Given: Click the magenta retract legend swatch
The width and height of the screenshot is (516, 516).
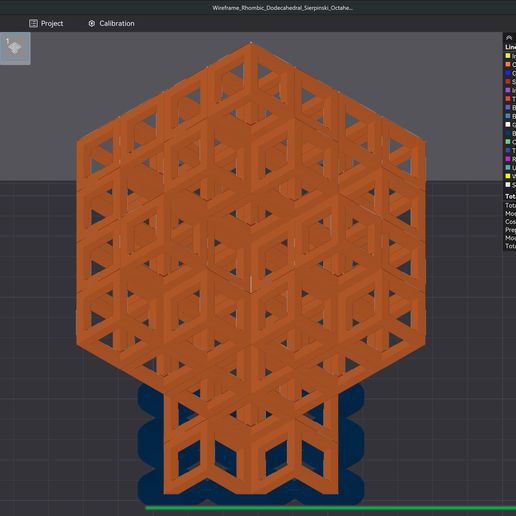Looking at the screenshot, I should [x=508, y=159].
